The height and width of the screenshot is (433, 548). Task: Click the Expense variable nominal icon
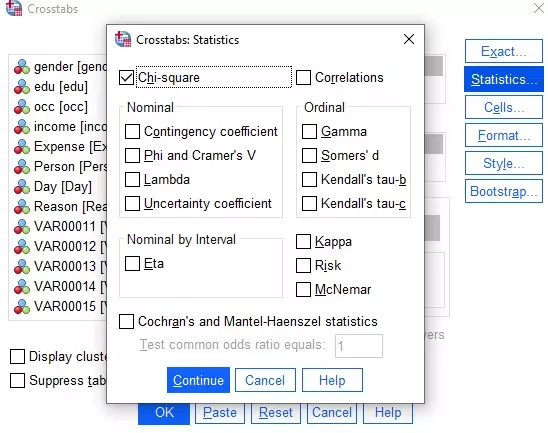click(x=22, y=146)
